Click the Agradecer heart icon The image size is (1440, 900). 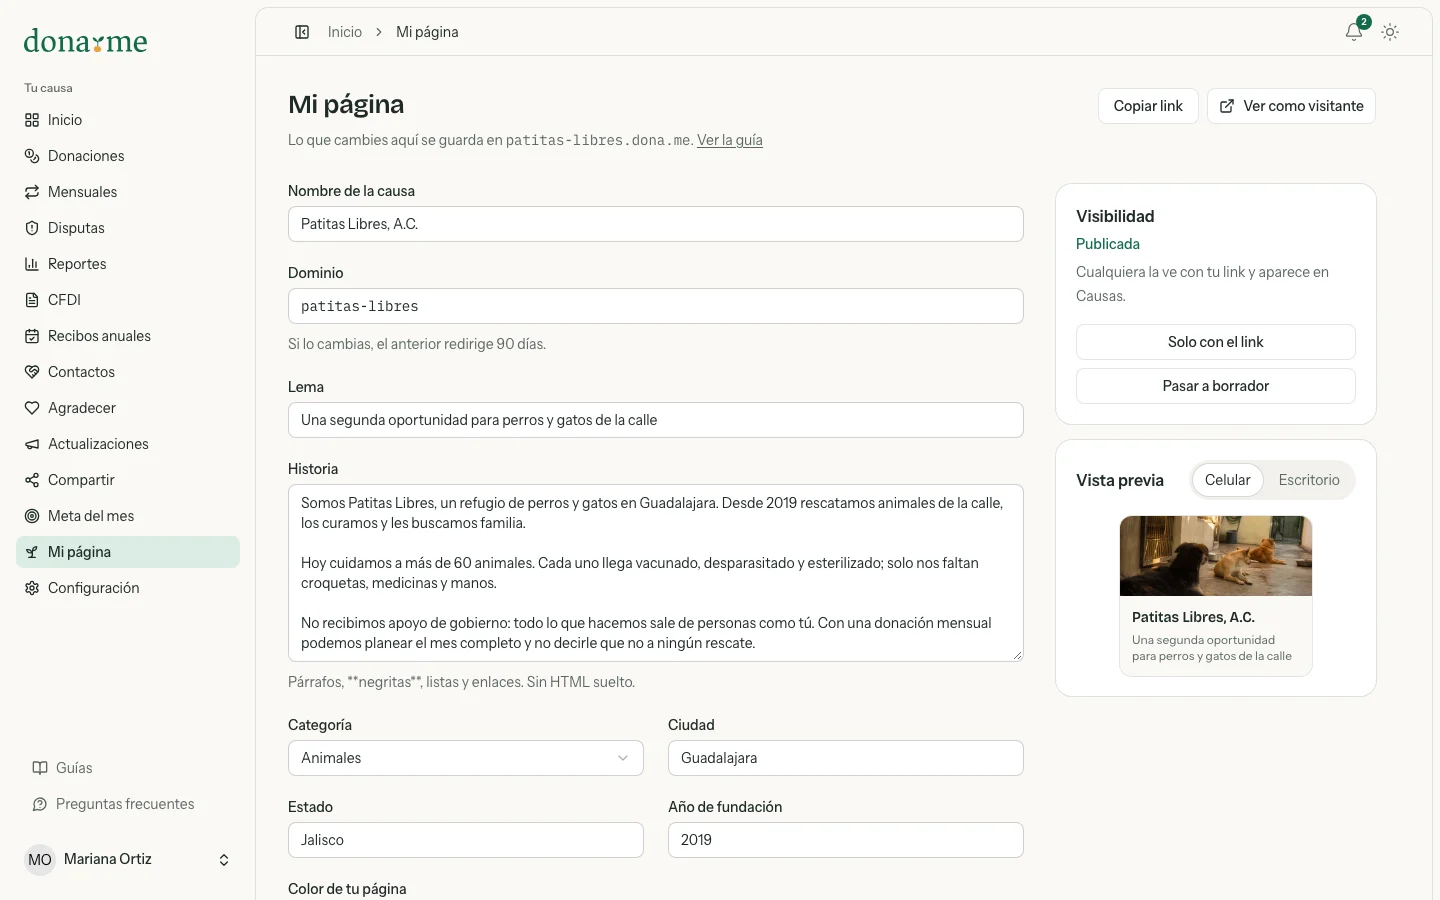tap(32, 408)
